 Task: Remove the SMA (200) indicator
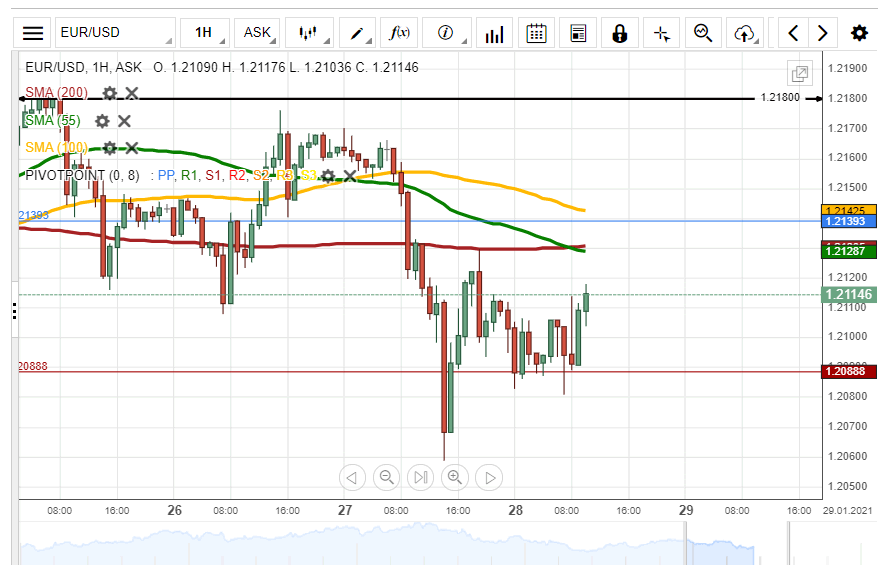pyautogui.click(x=132, y=93)
